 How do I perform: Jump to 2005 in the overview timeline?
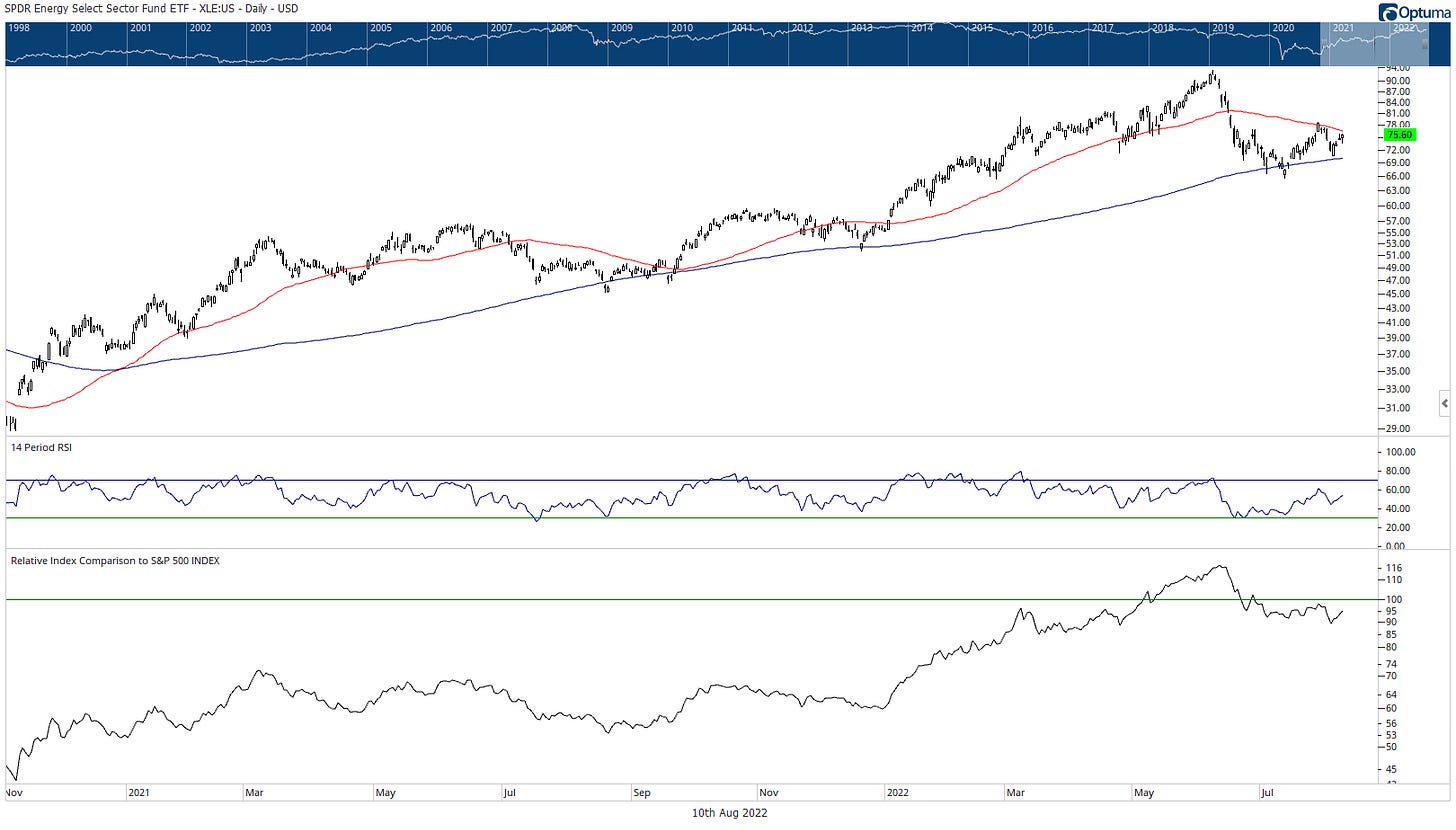(380, 28)
